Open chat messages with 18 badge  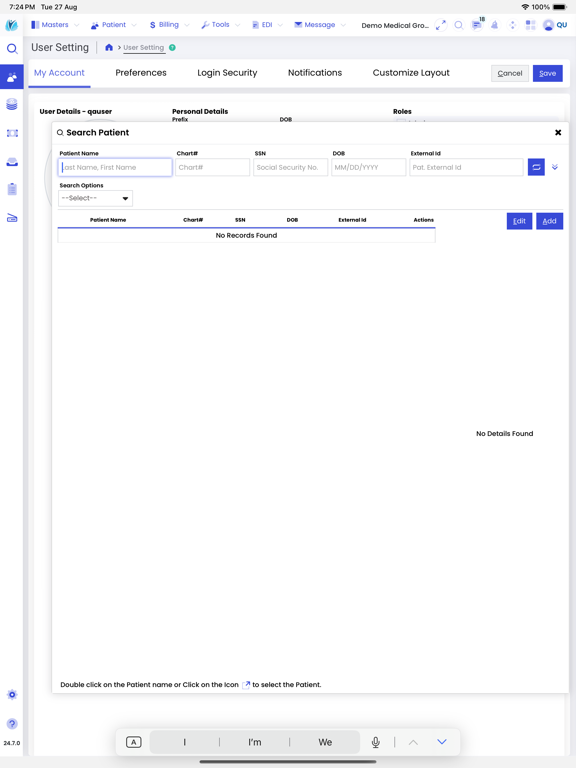click(477, 24)
